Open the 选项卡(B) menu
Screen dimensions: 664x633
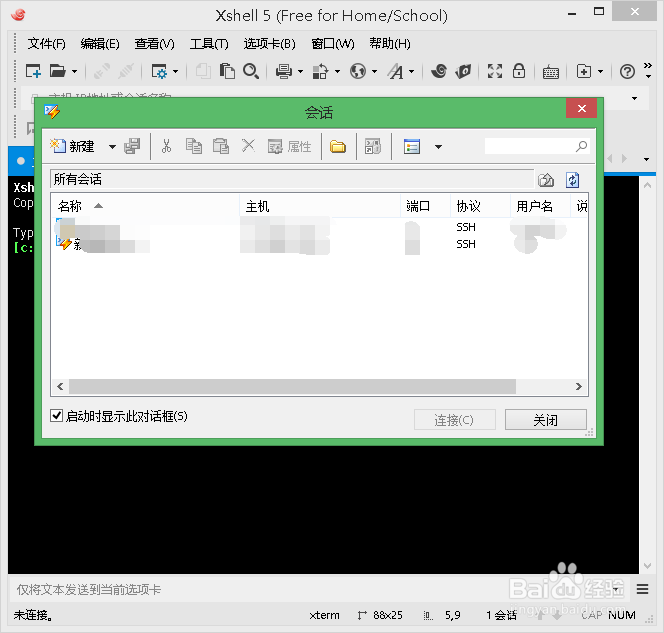point(269,44)
